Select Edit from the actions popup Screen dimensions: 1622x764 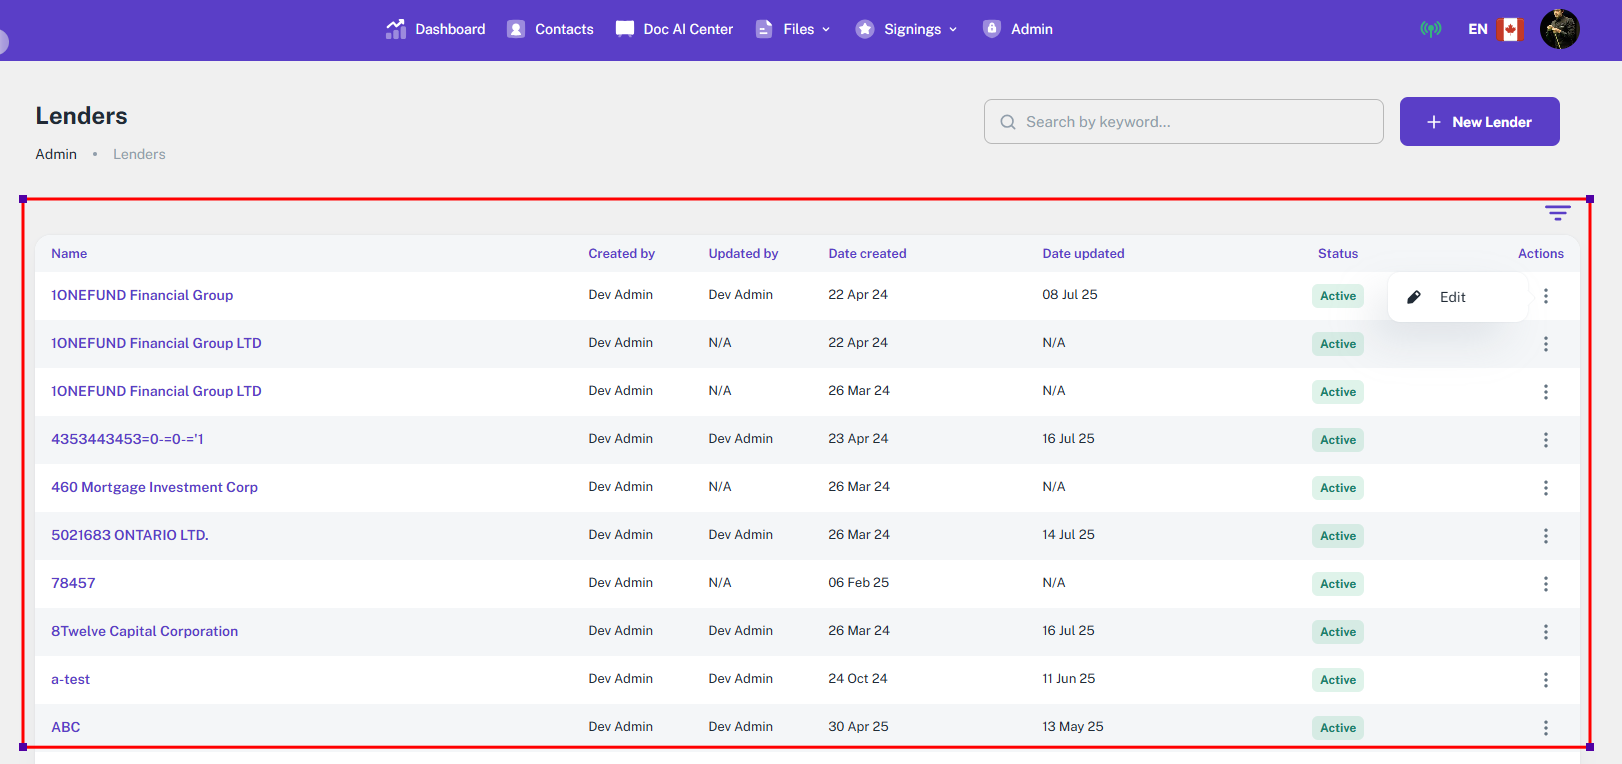1451,297
